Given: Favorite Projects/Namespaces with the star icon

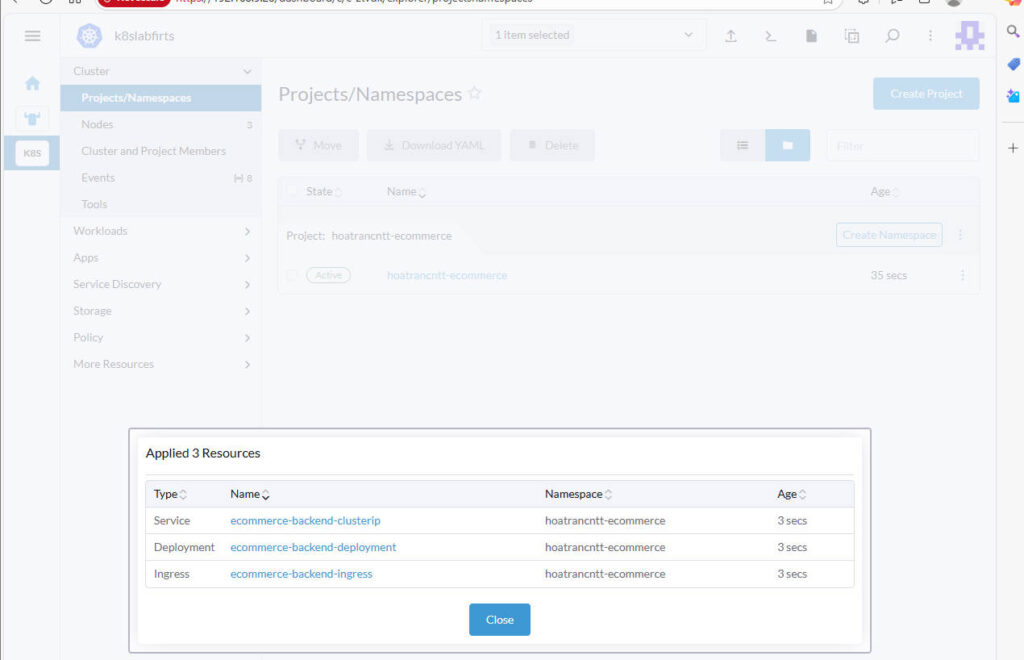Looking at the screenshot, I should click(475, 93).
